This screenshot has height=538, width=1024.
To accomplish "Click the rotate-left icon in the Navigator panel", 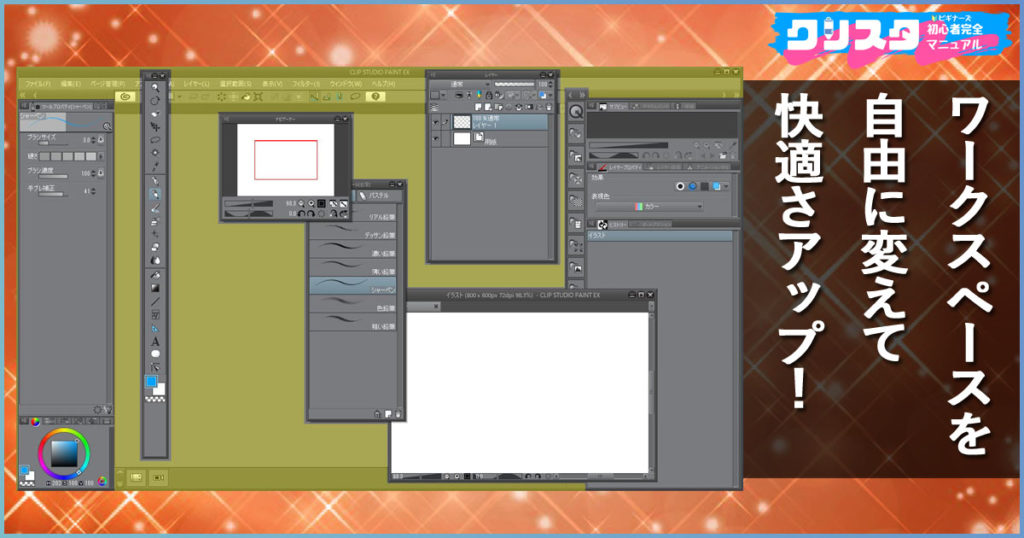I will pyautogui.click(x=301, y=213).
